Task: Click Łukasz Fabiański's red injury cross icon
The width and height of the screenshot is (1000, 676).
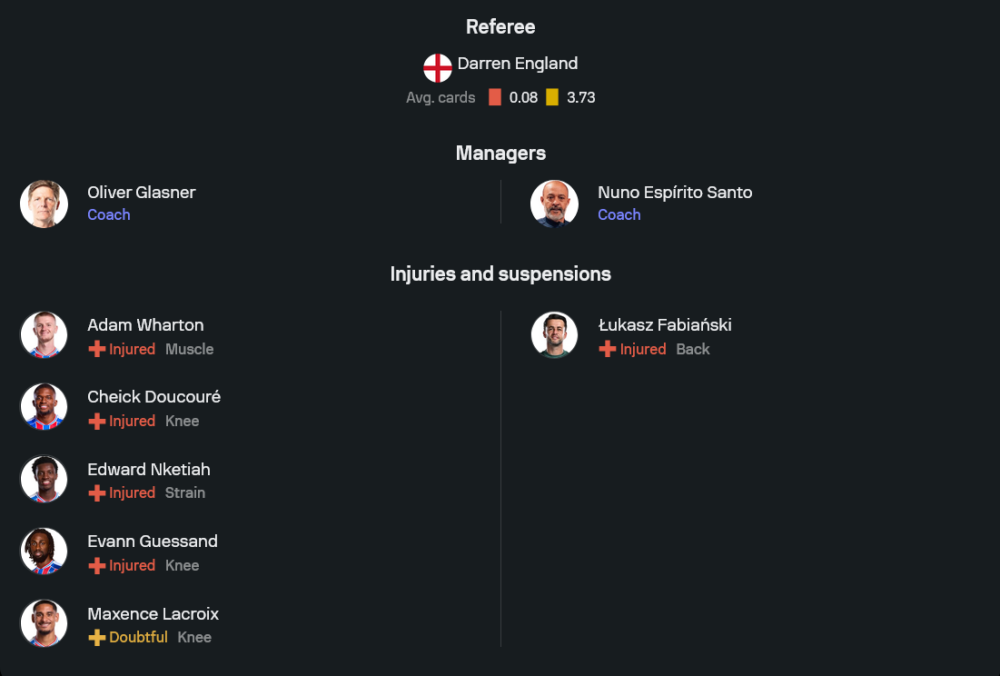Action: click(x=607, y=349)
